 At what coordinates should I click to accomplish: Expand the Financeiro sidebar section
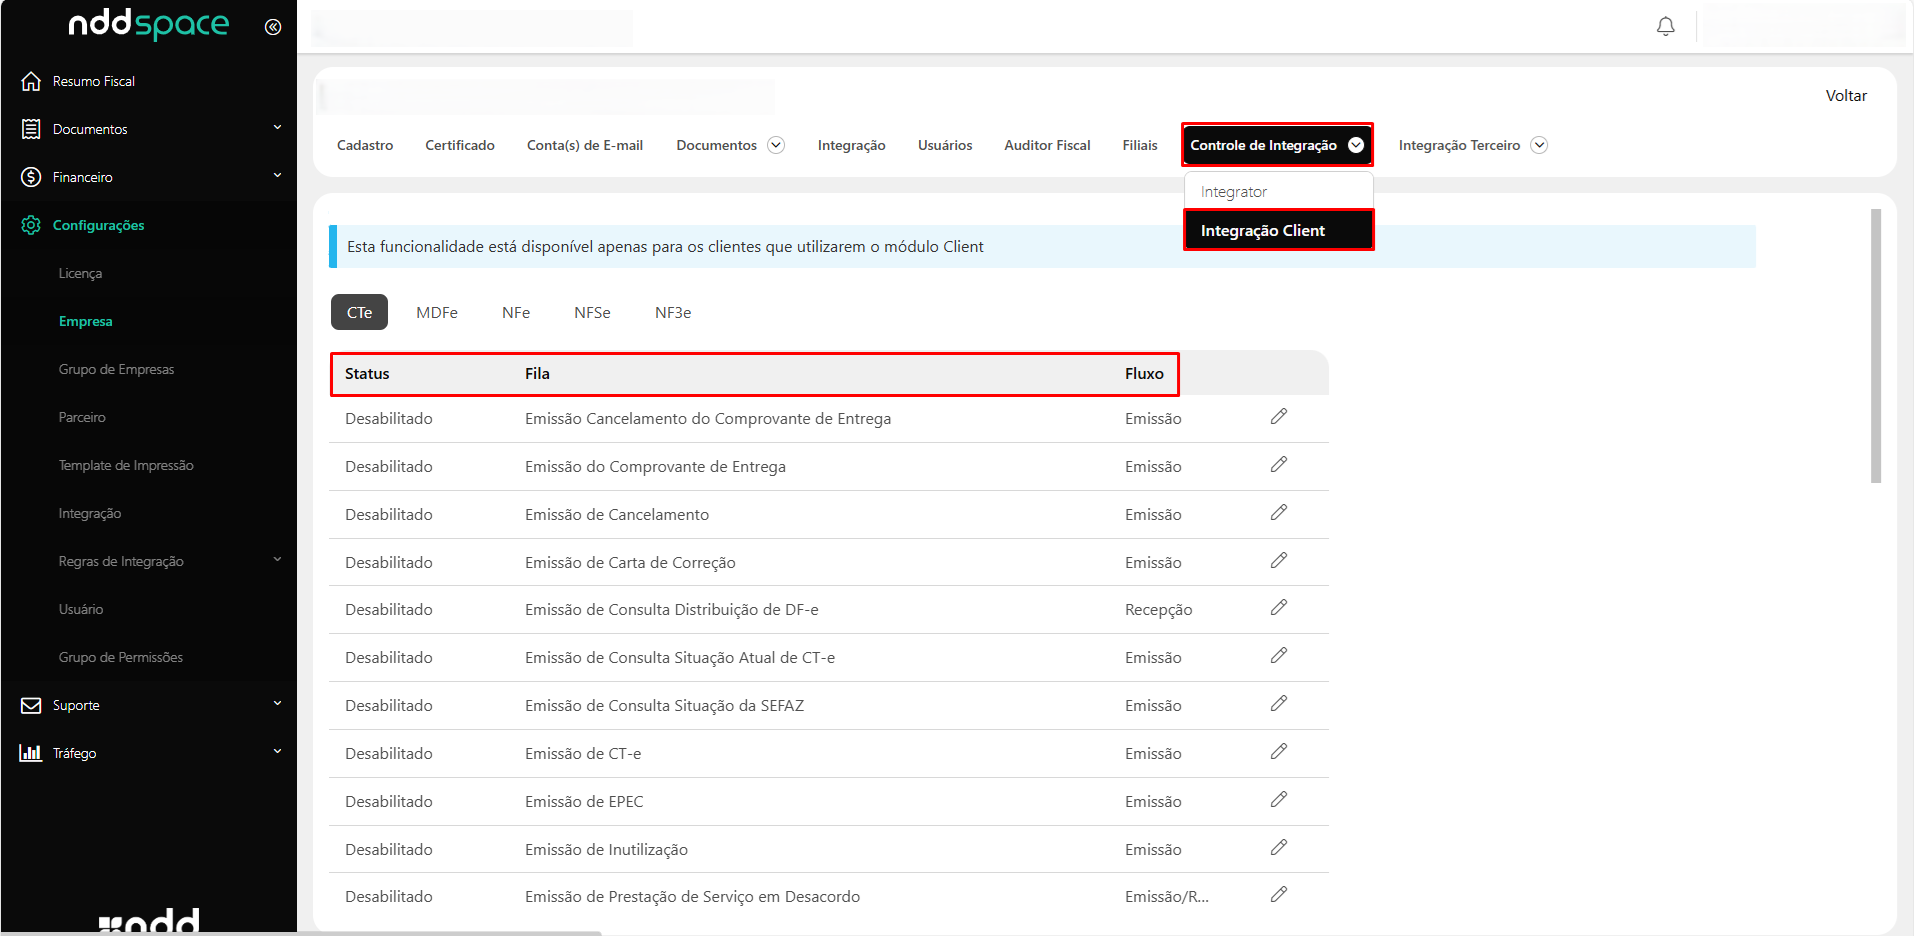pyautogui.click(x=277, y=176)
